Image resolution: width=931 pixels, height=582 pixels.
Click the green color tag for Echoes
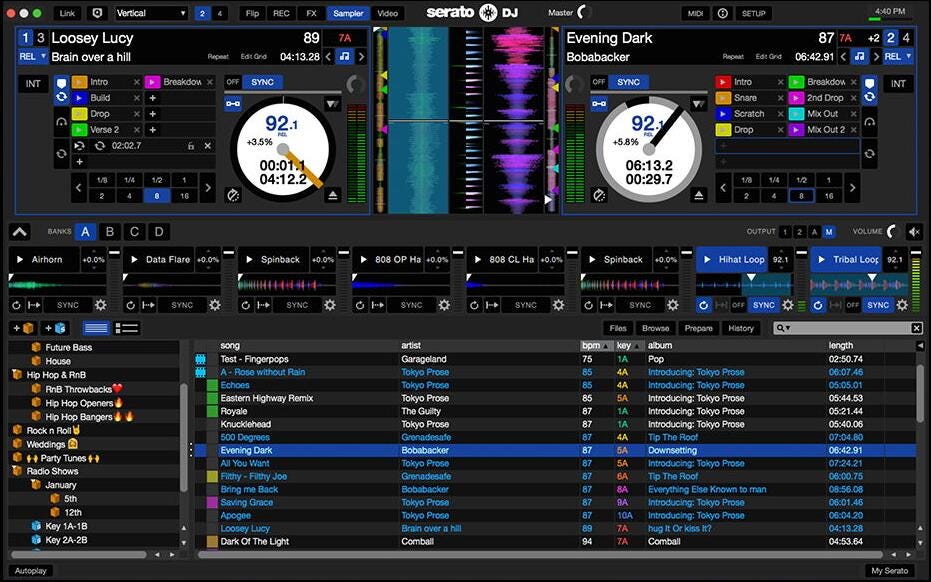tap(212, 385)
